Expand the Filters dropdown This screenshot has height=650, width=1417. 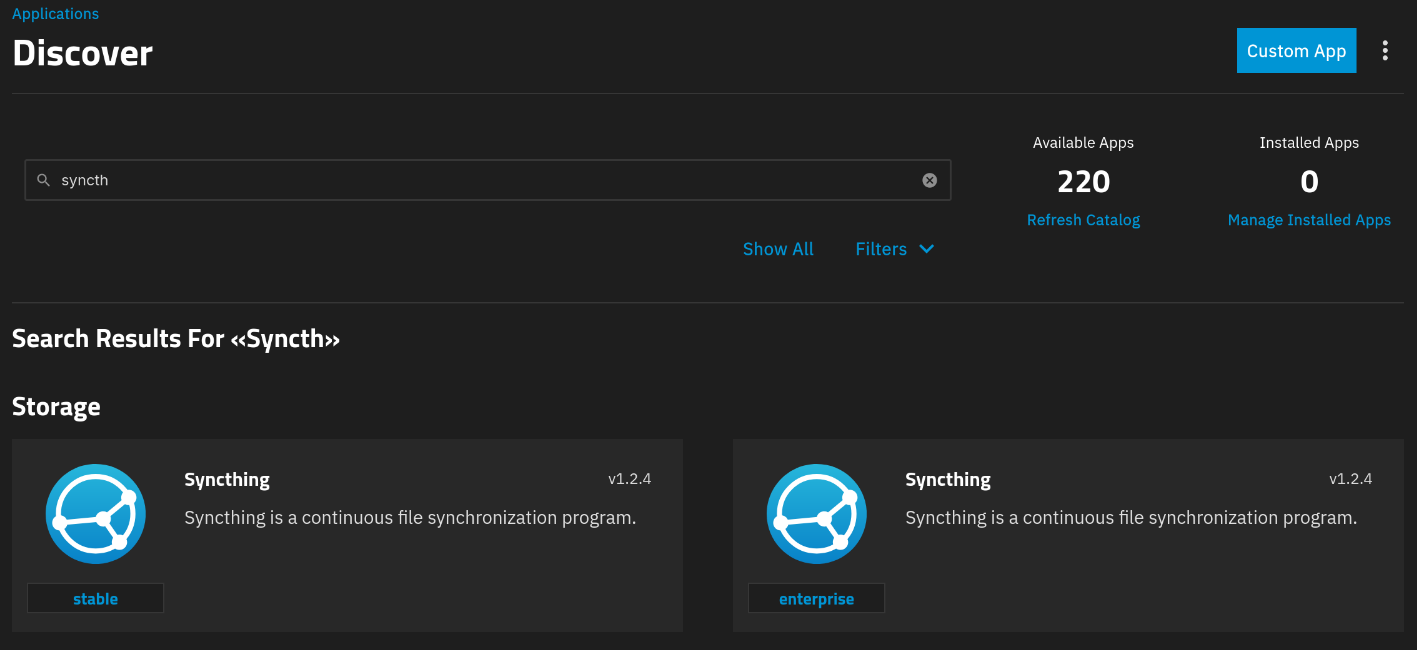coord(895,249)
